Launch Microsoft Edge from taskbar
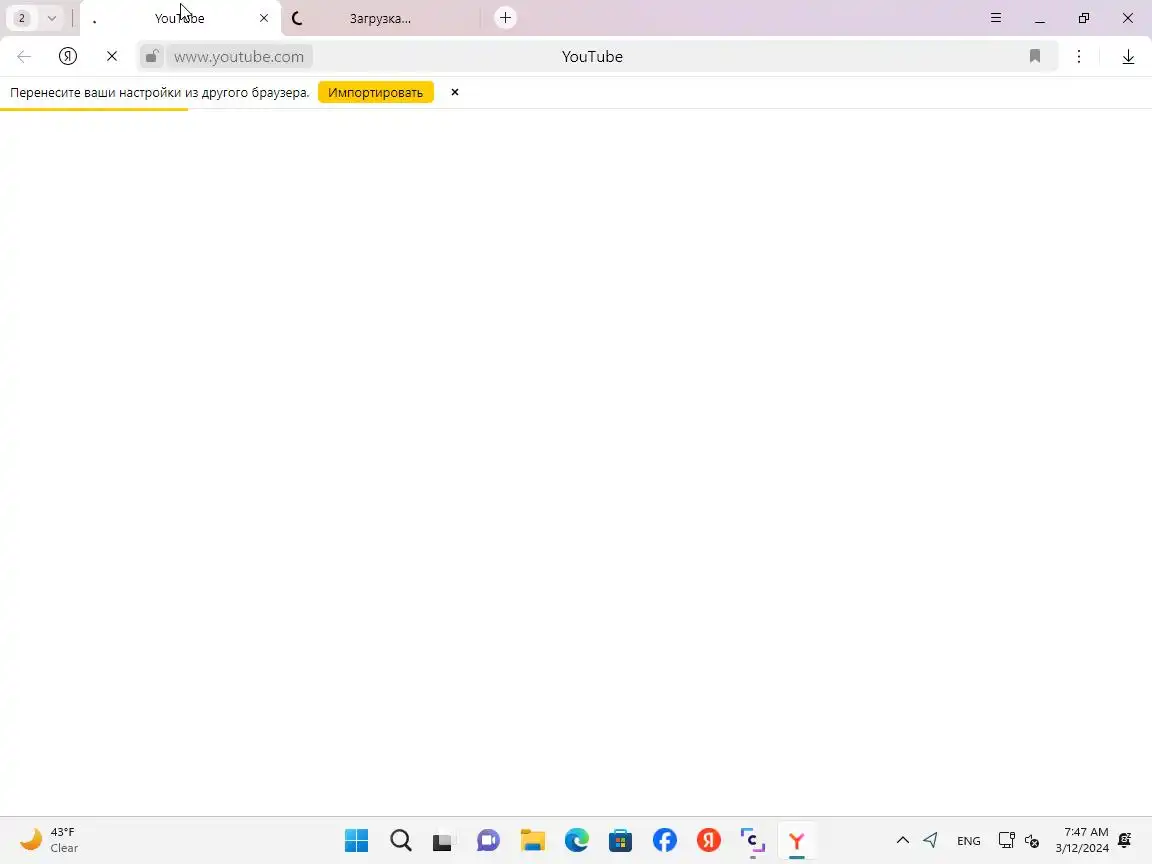The height and width of the screenshot is (864, 1152). coord(577,840)
